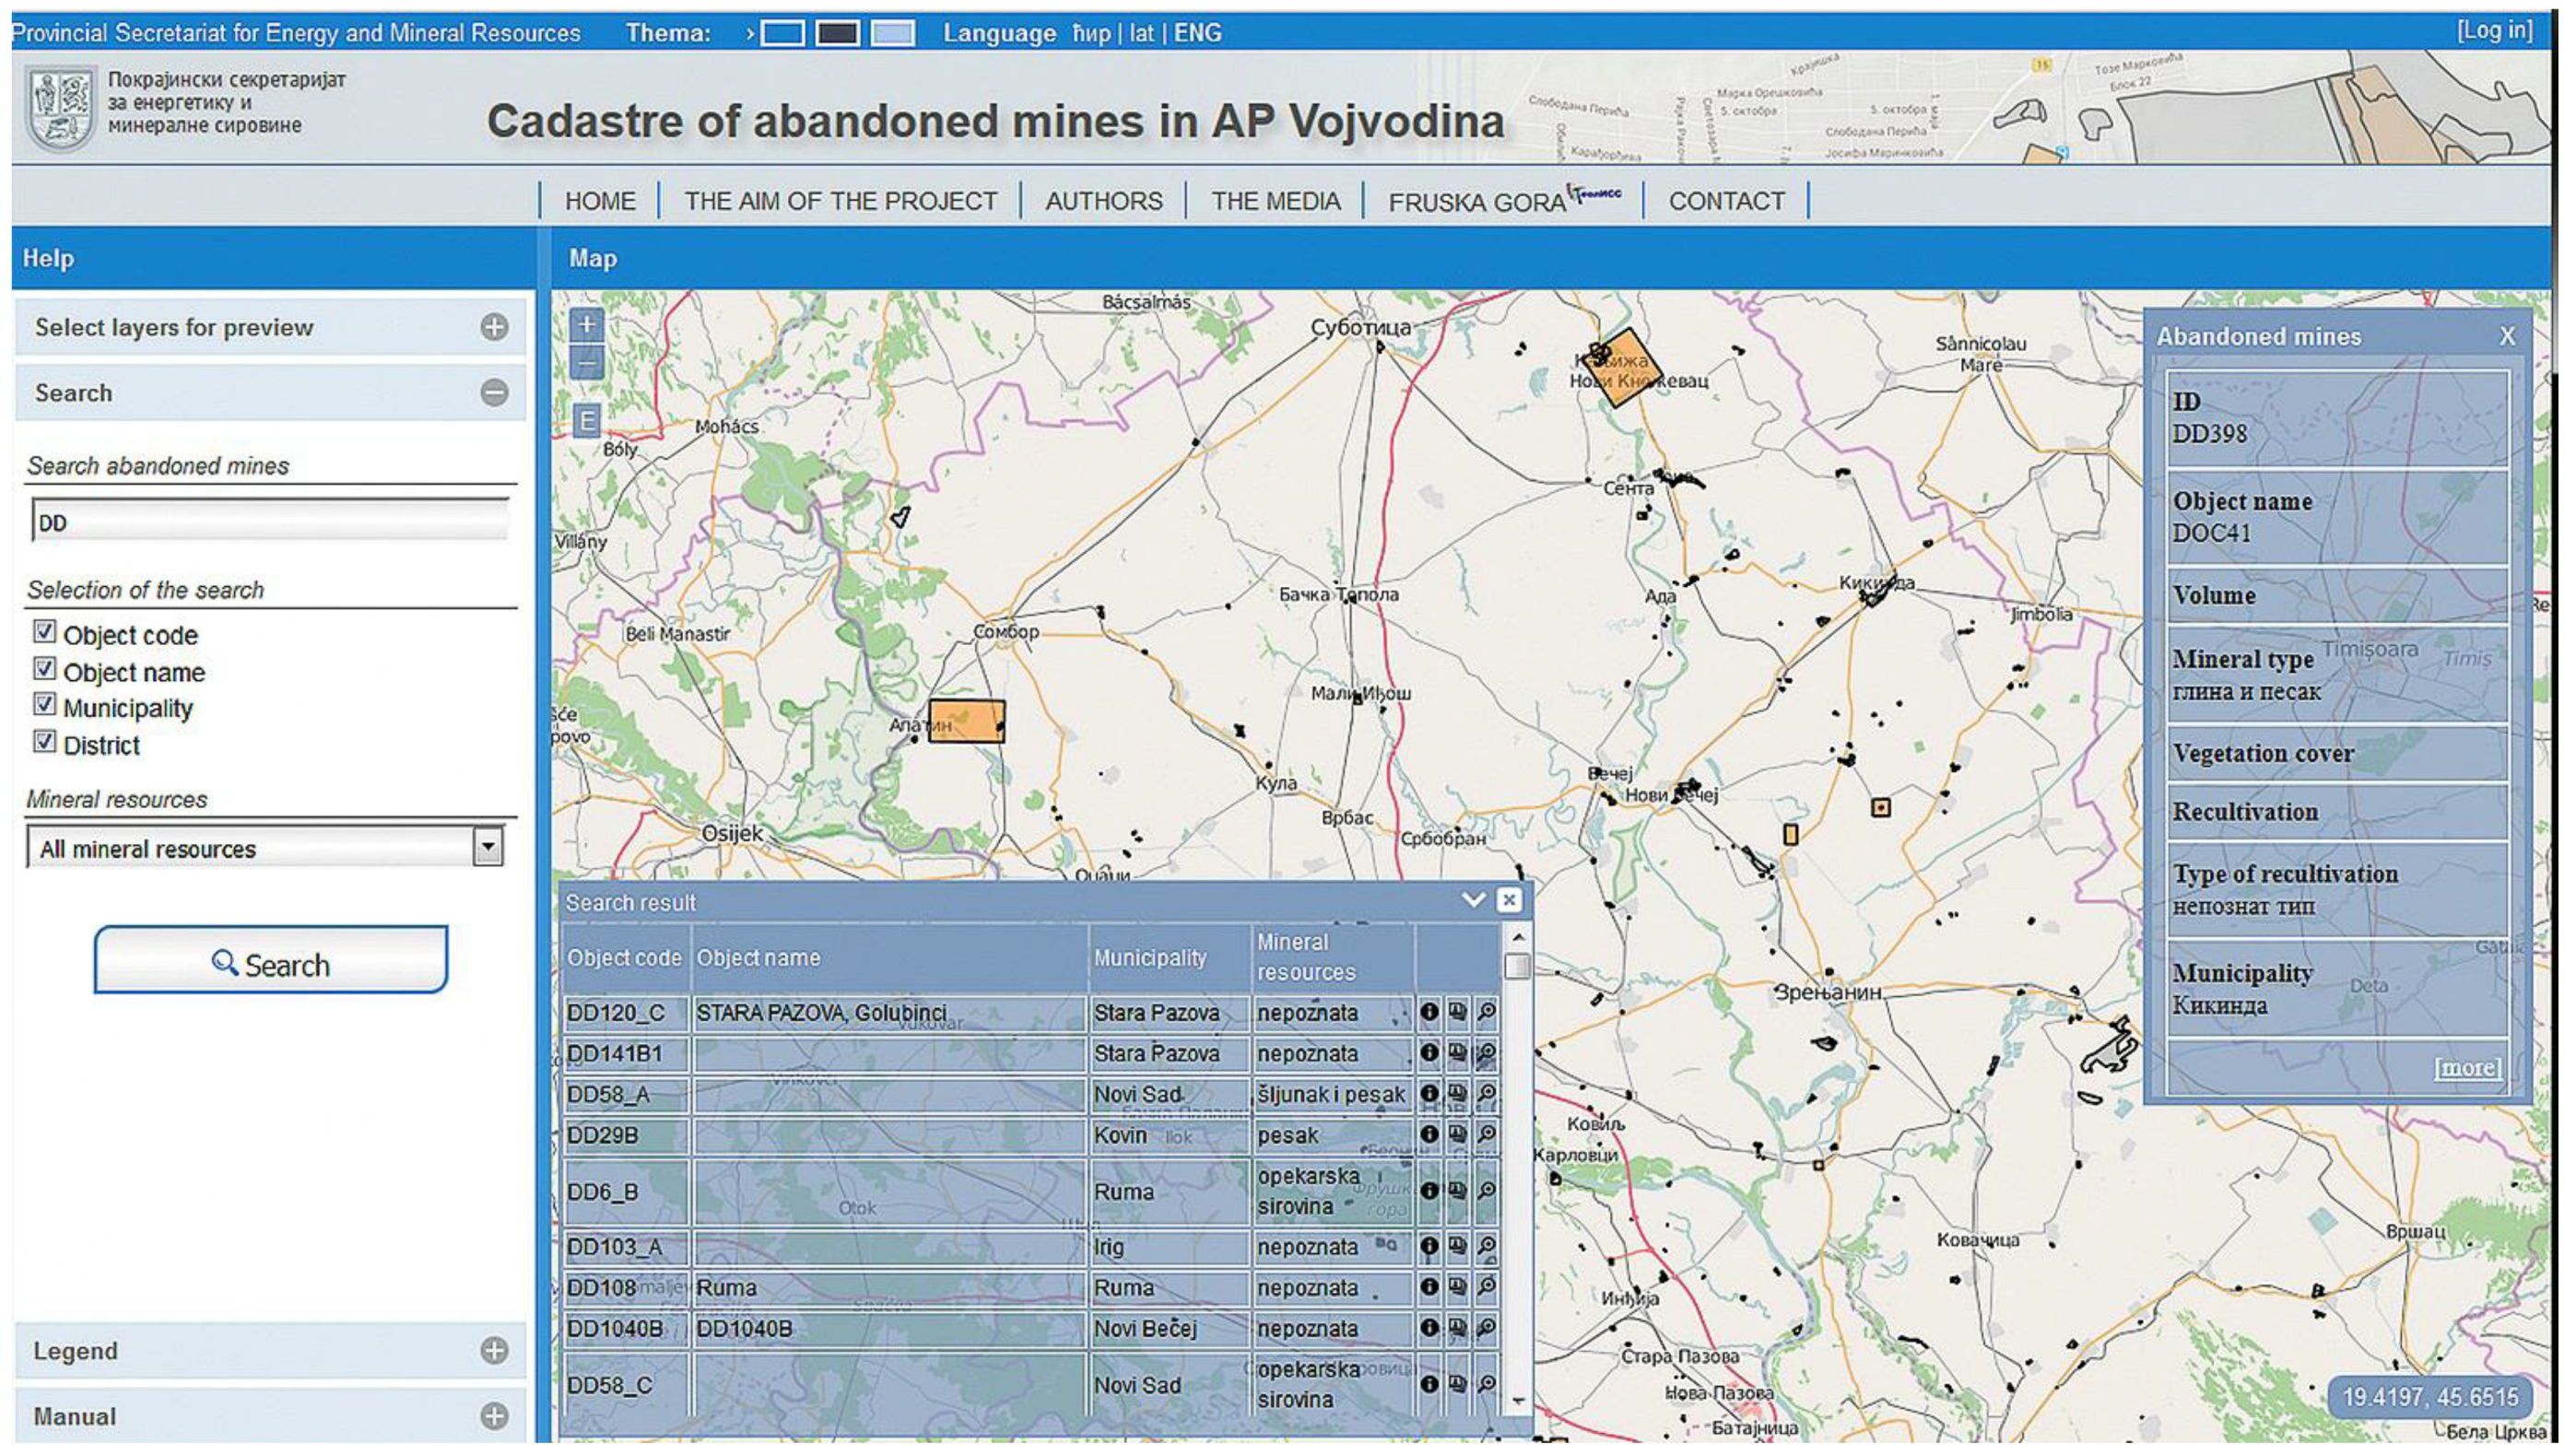Screen dimensions: 2564x1456
Task: Click the info icon in the DD1040B row
Action: [1429, 1328]
